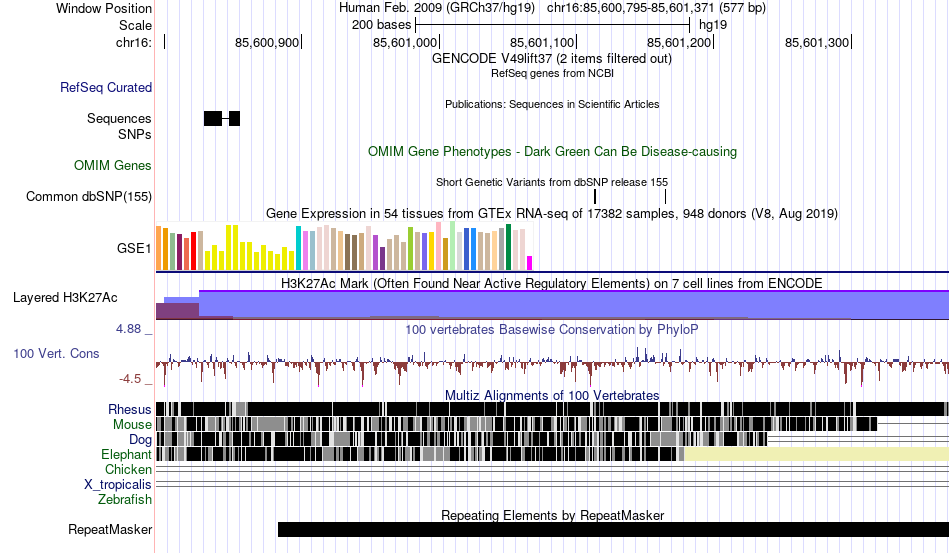
Task: Open Short Genetic Variants from dbSNP title
Action: (x=552, y=182)
